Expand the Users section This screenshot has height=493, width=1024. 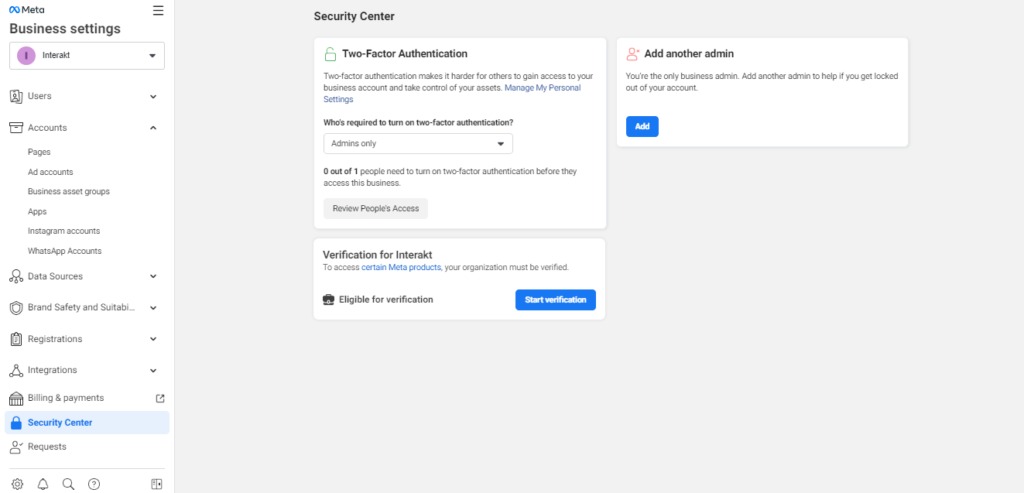point(87,96)
